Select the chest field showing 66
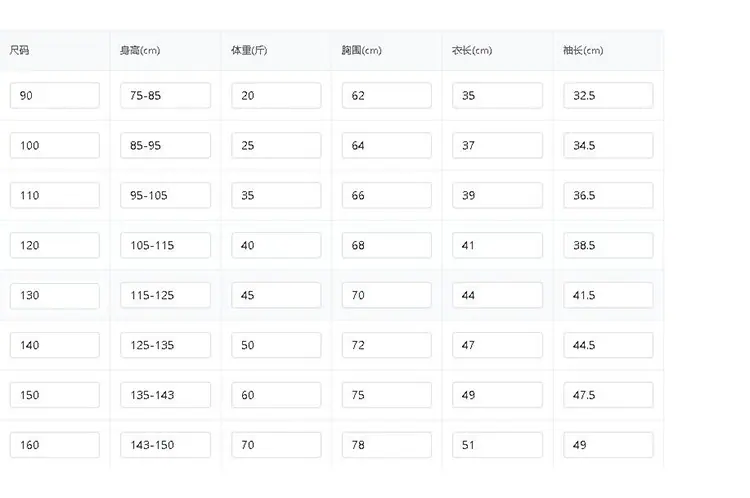The image size is (750, 498). point(386,195)
